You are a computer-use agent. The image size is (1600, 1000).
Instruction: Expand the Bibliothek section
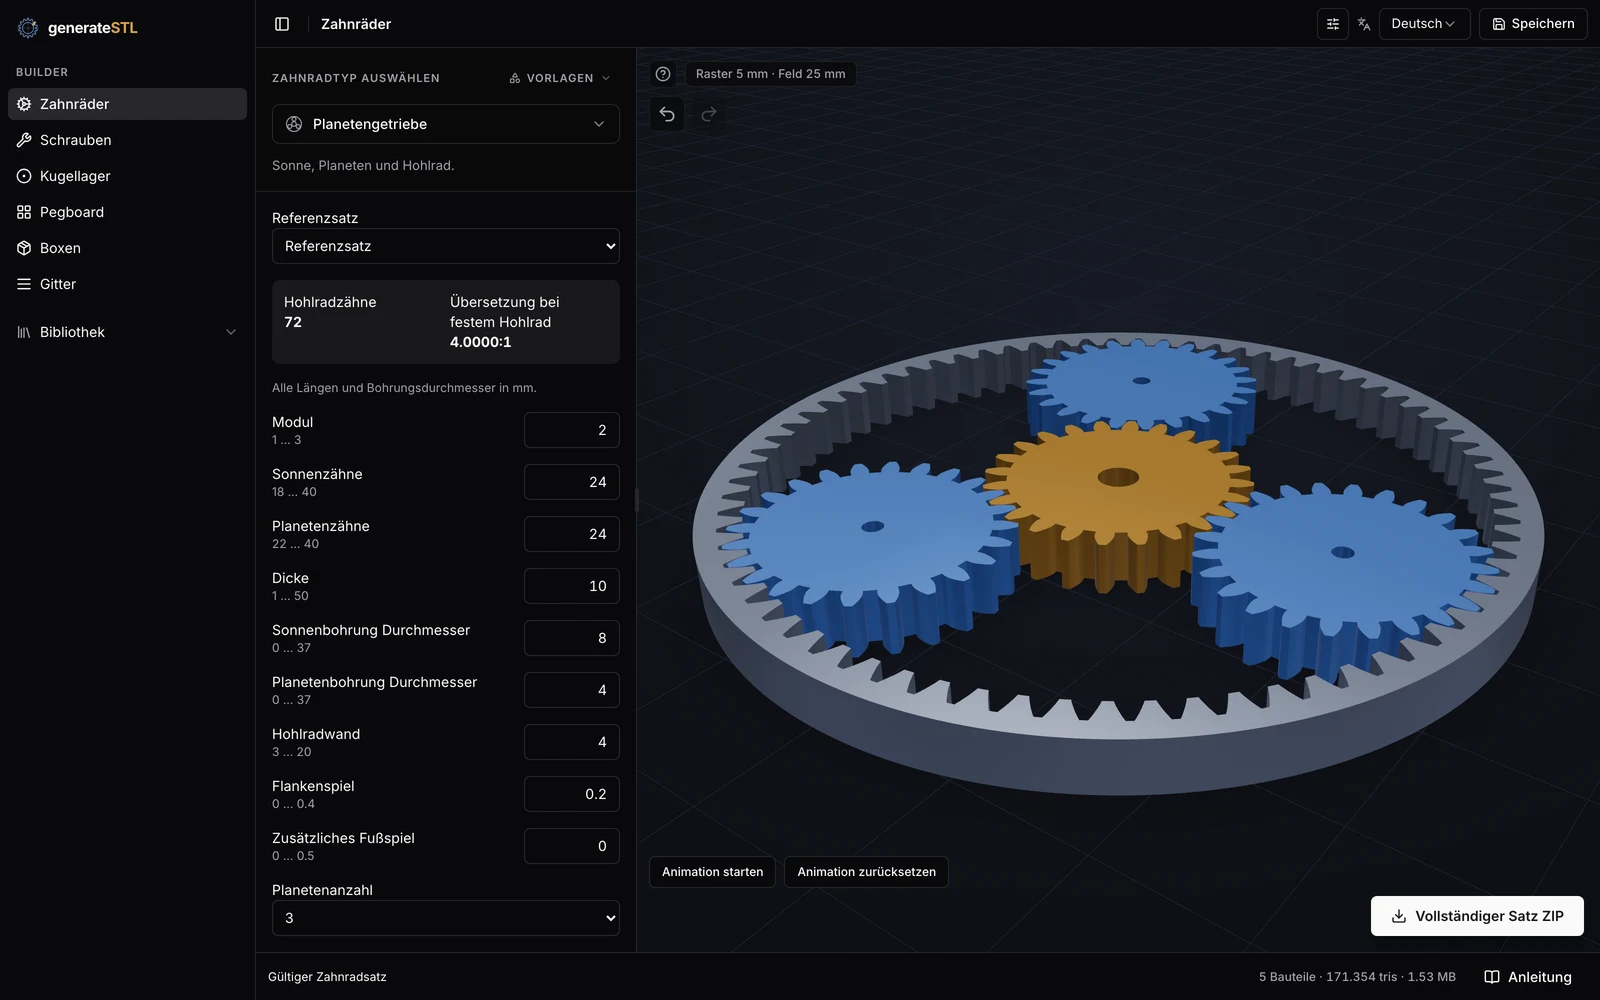pyautogui.click(x=127, y=332)
